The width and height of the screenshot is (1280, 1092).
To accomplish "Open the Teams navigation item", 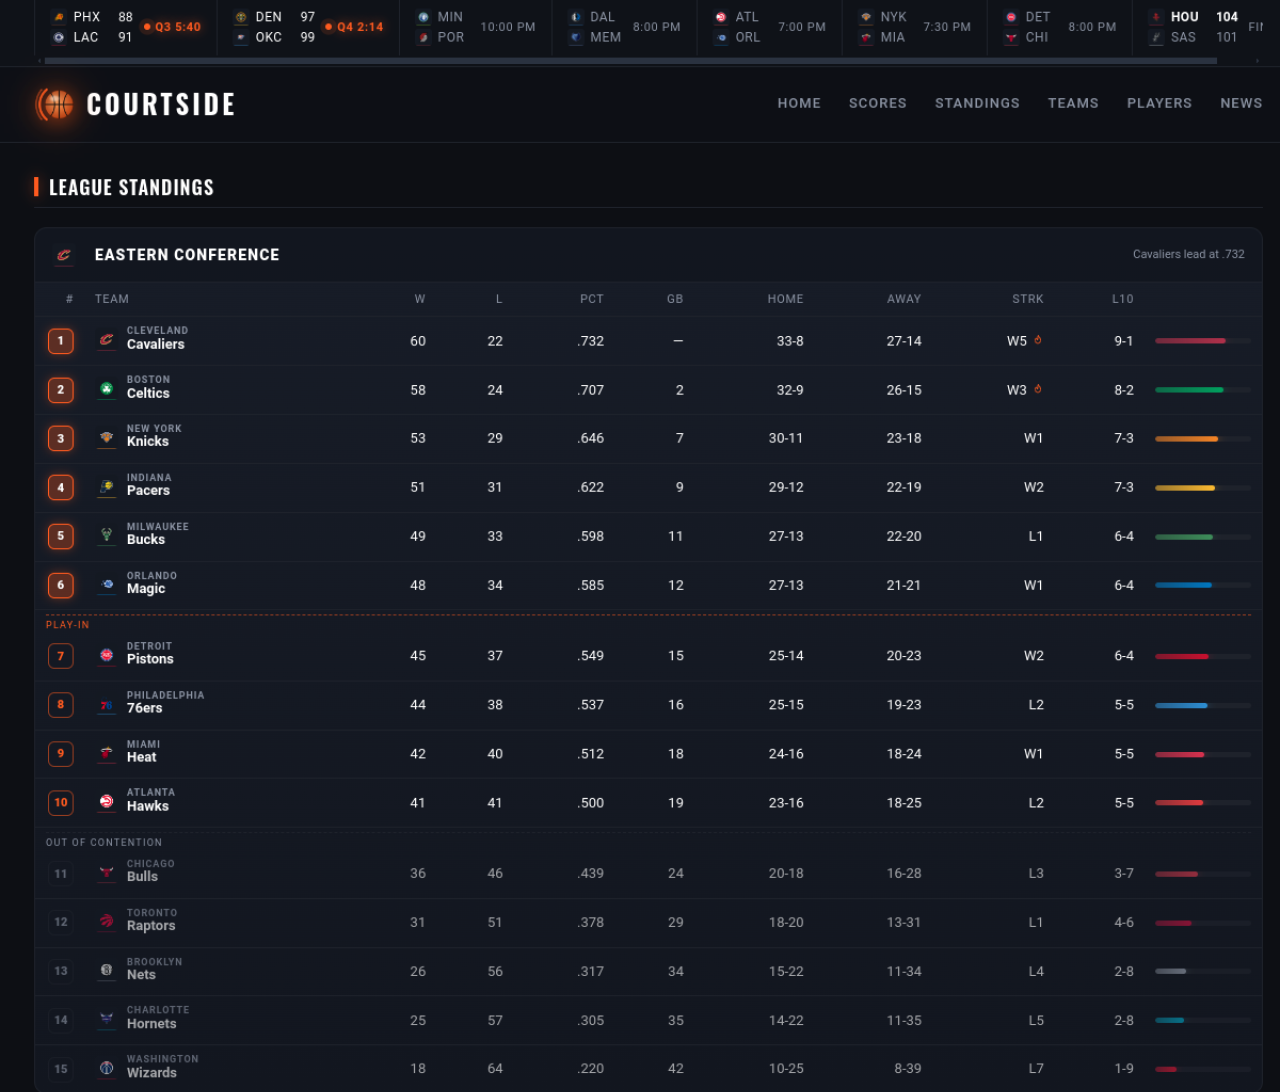I will pyautogui.click(x=1073, y=103).
